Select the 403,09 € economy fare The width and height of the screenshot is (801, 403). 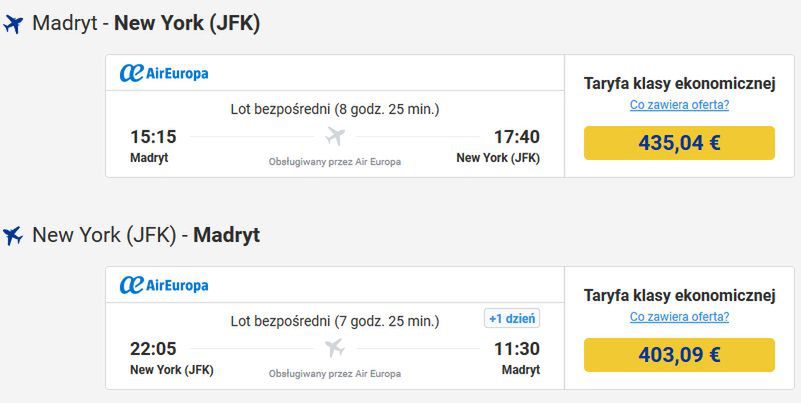(679, 354)
